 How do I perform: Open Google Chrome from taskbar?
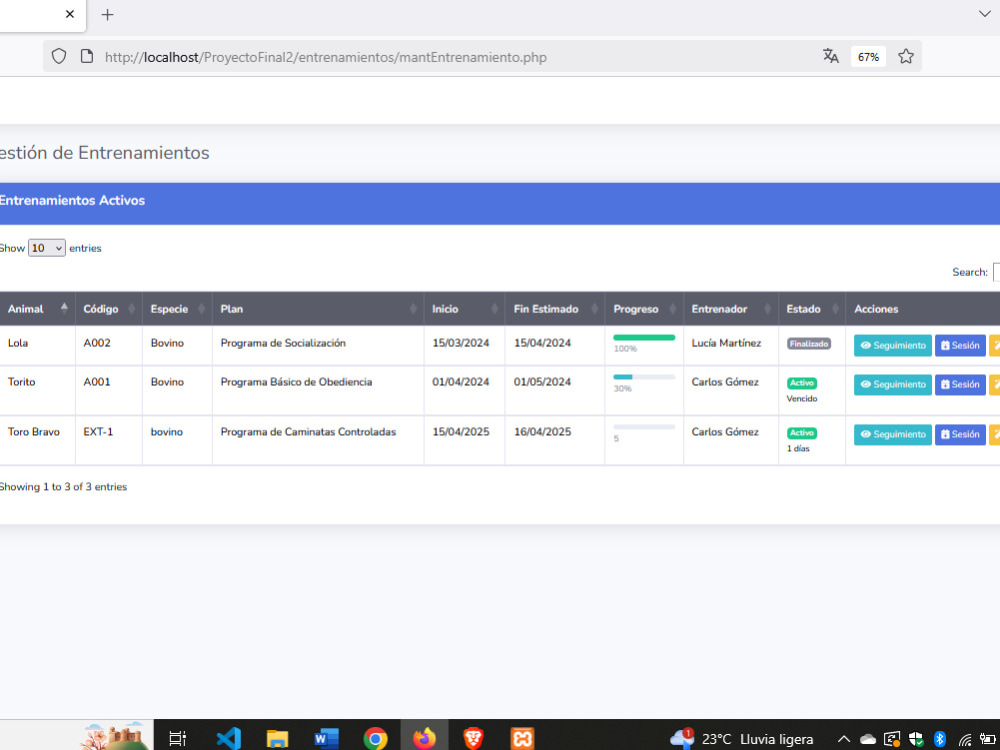click(375, 739)
